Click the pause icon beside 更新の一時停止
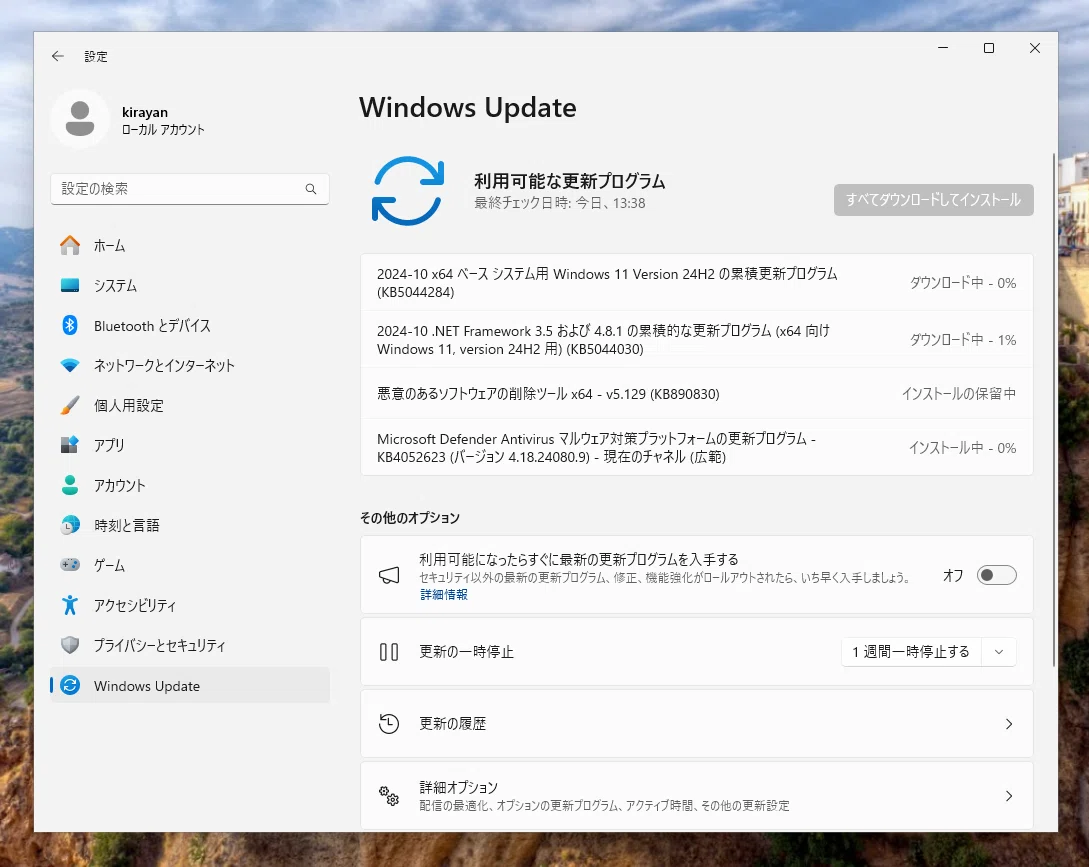Viewport: 1089px width, 867px height. [x=389, y=652]
